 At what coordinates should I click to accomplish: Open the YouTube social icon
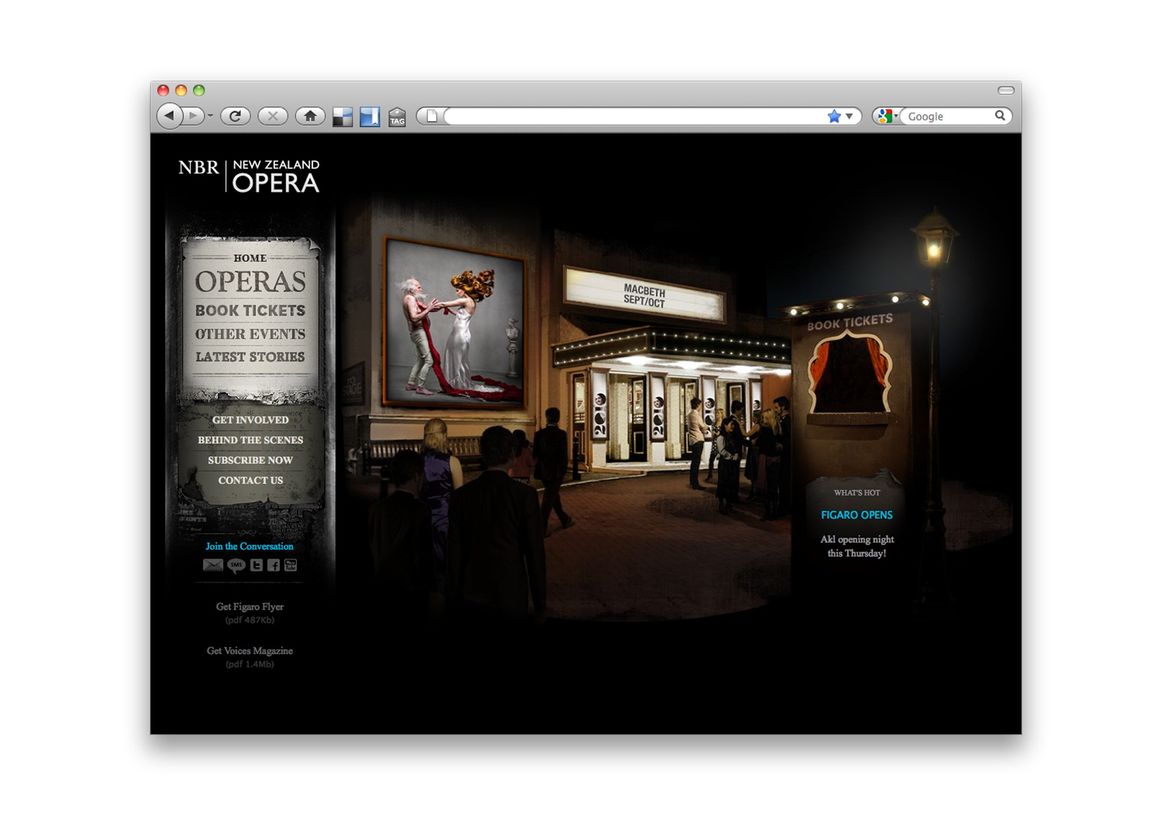[x=291, y=565]
